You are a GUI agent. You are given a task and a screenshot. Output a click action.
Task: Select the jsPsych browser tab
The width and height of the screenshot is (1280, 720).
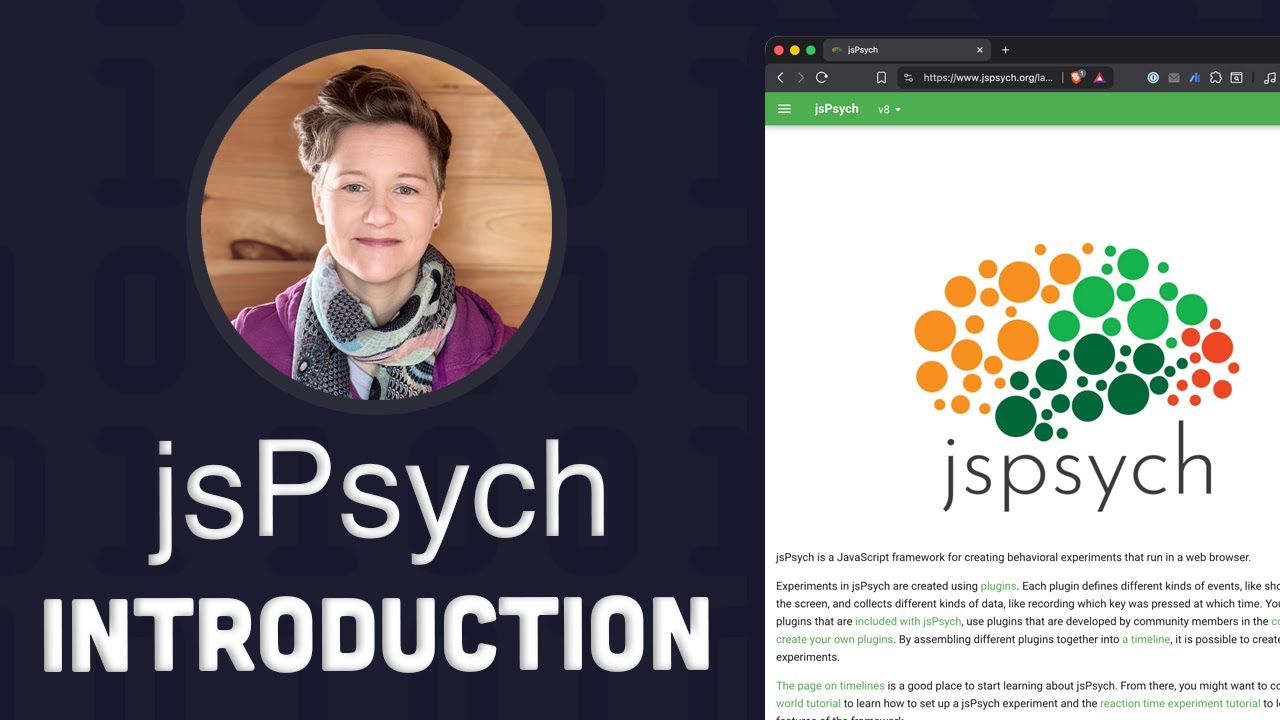point(907,50)
